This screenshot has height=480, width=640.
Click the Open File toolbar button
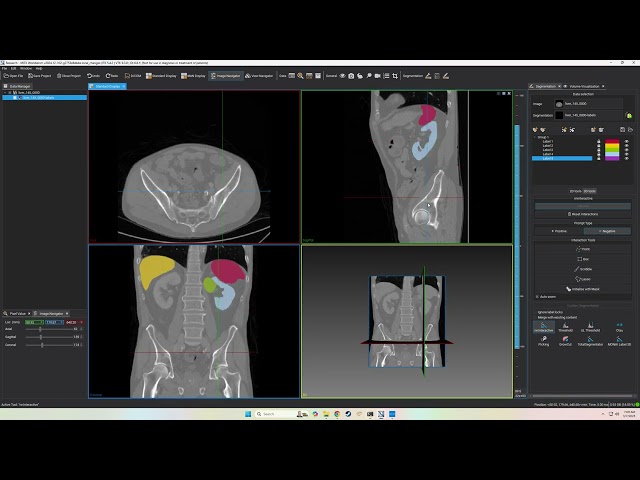click(x=13, y=76)
